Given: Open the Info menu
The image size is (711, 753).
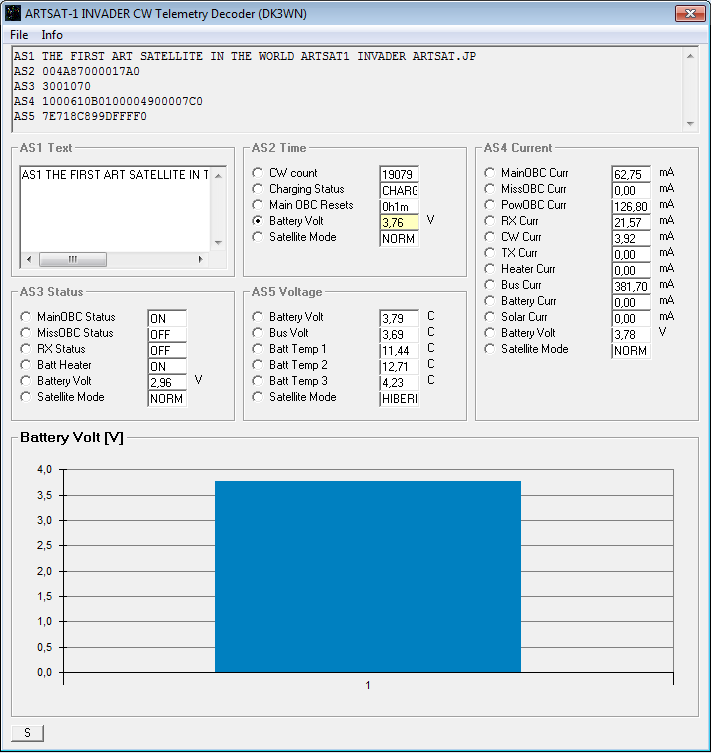Looking at the screenshot, I should [x=52, y=35].
